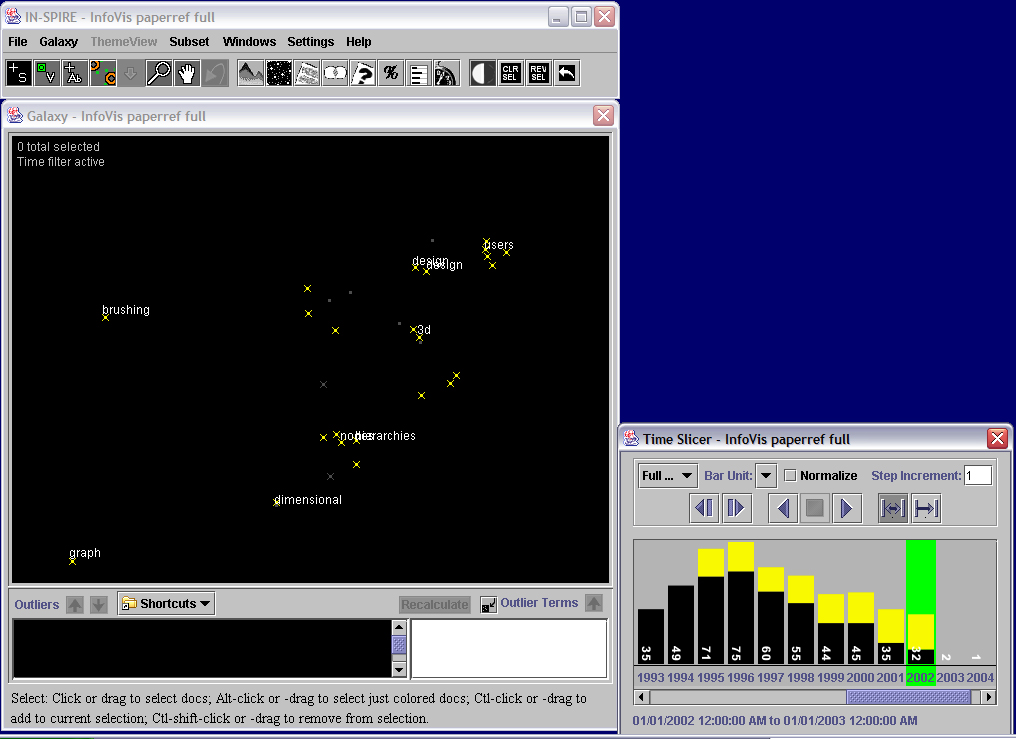Open the list lines tool icon
The image size is (1016, 740).
click(x=419, y=73)
